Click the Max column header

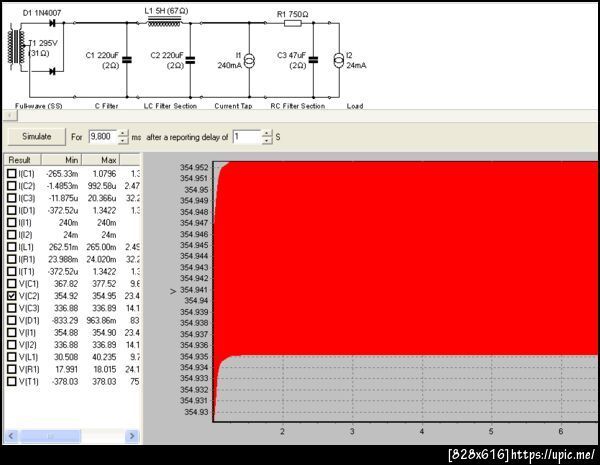(101, 160)
